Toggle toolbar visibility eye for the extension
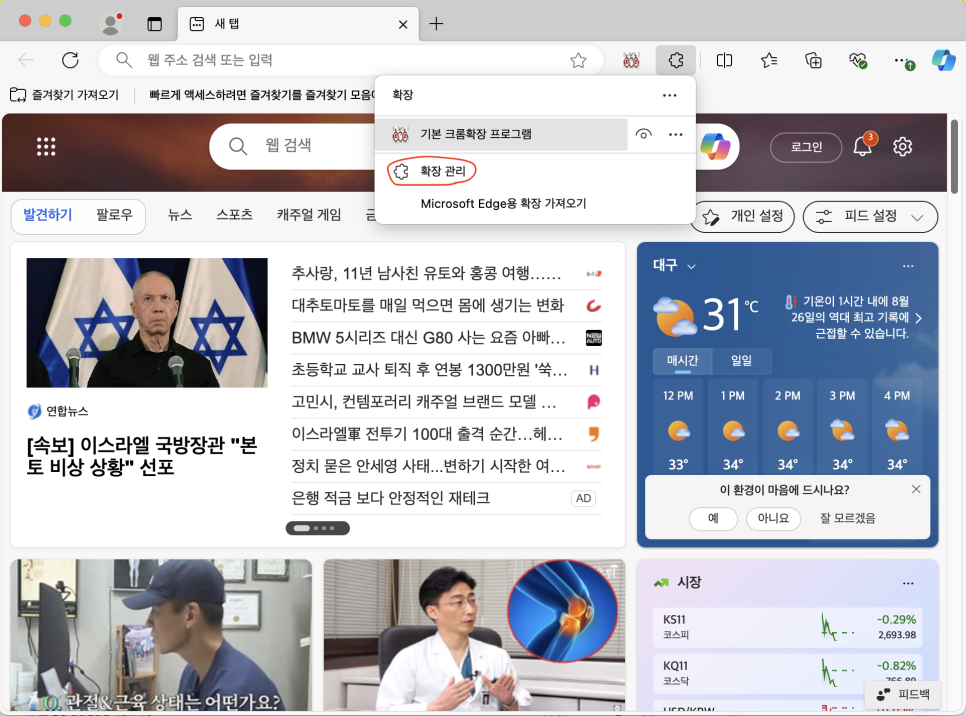The image size is (966, 716). click(644, 134)
